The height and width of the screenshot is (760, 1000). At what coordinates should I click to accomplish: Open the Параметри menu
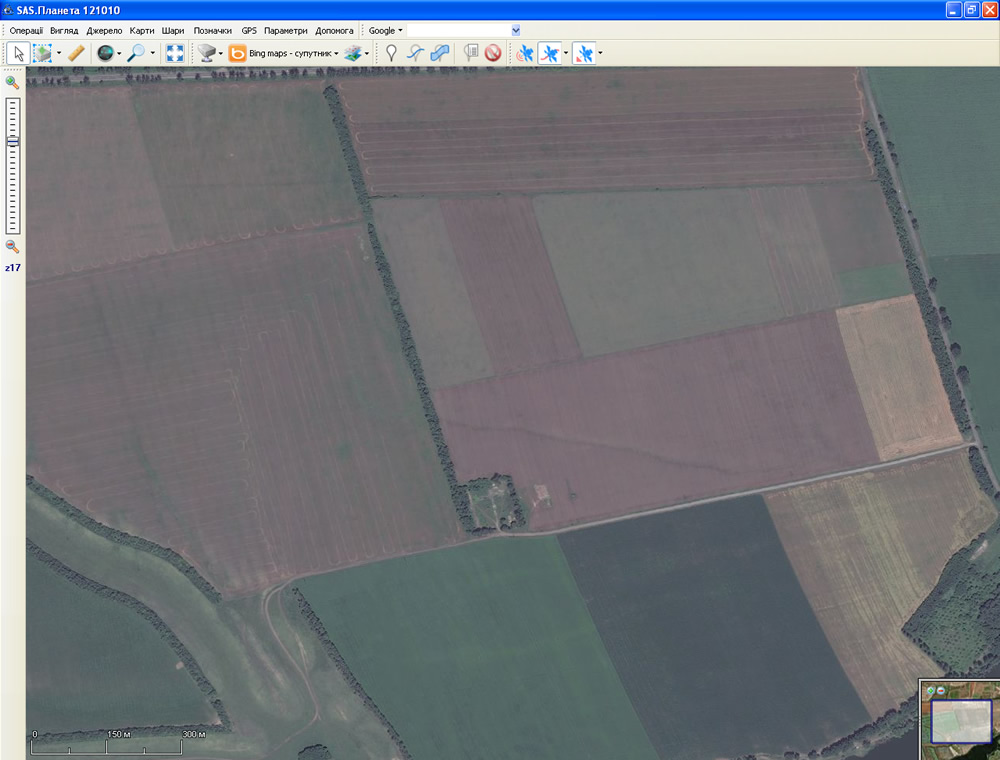pyautogui.click(x=285, y=31)
